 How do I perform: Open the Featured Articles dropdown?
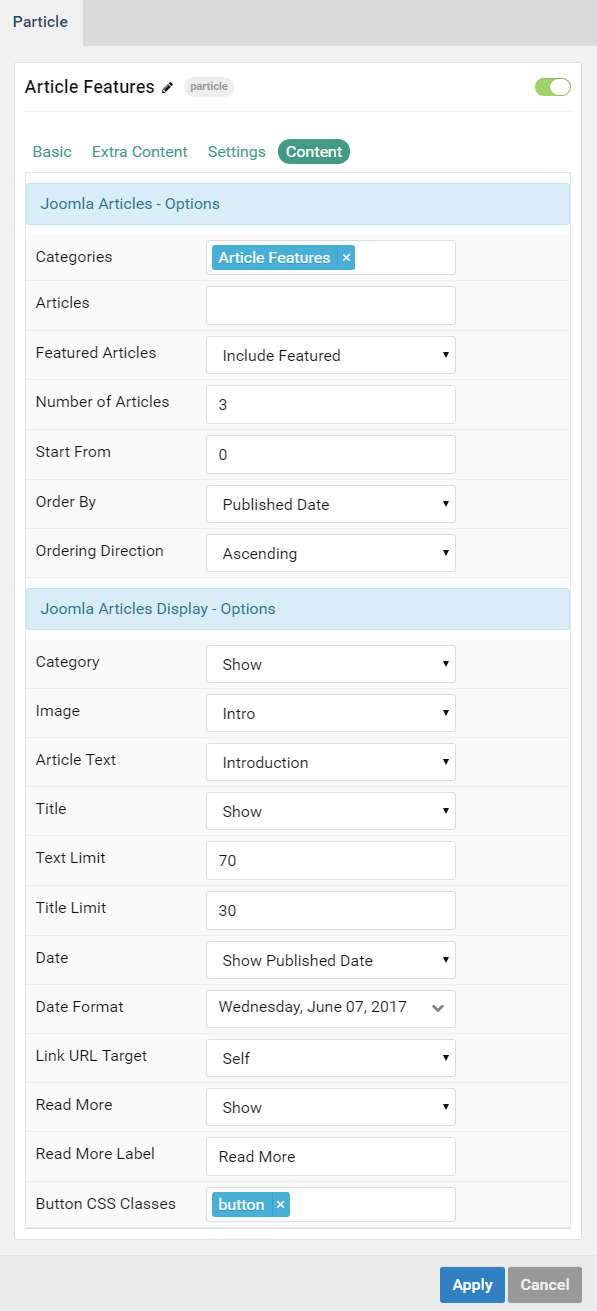click(x=331, y=355)
